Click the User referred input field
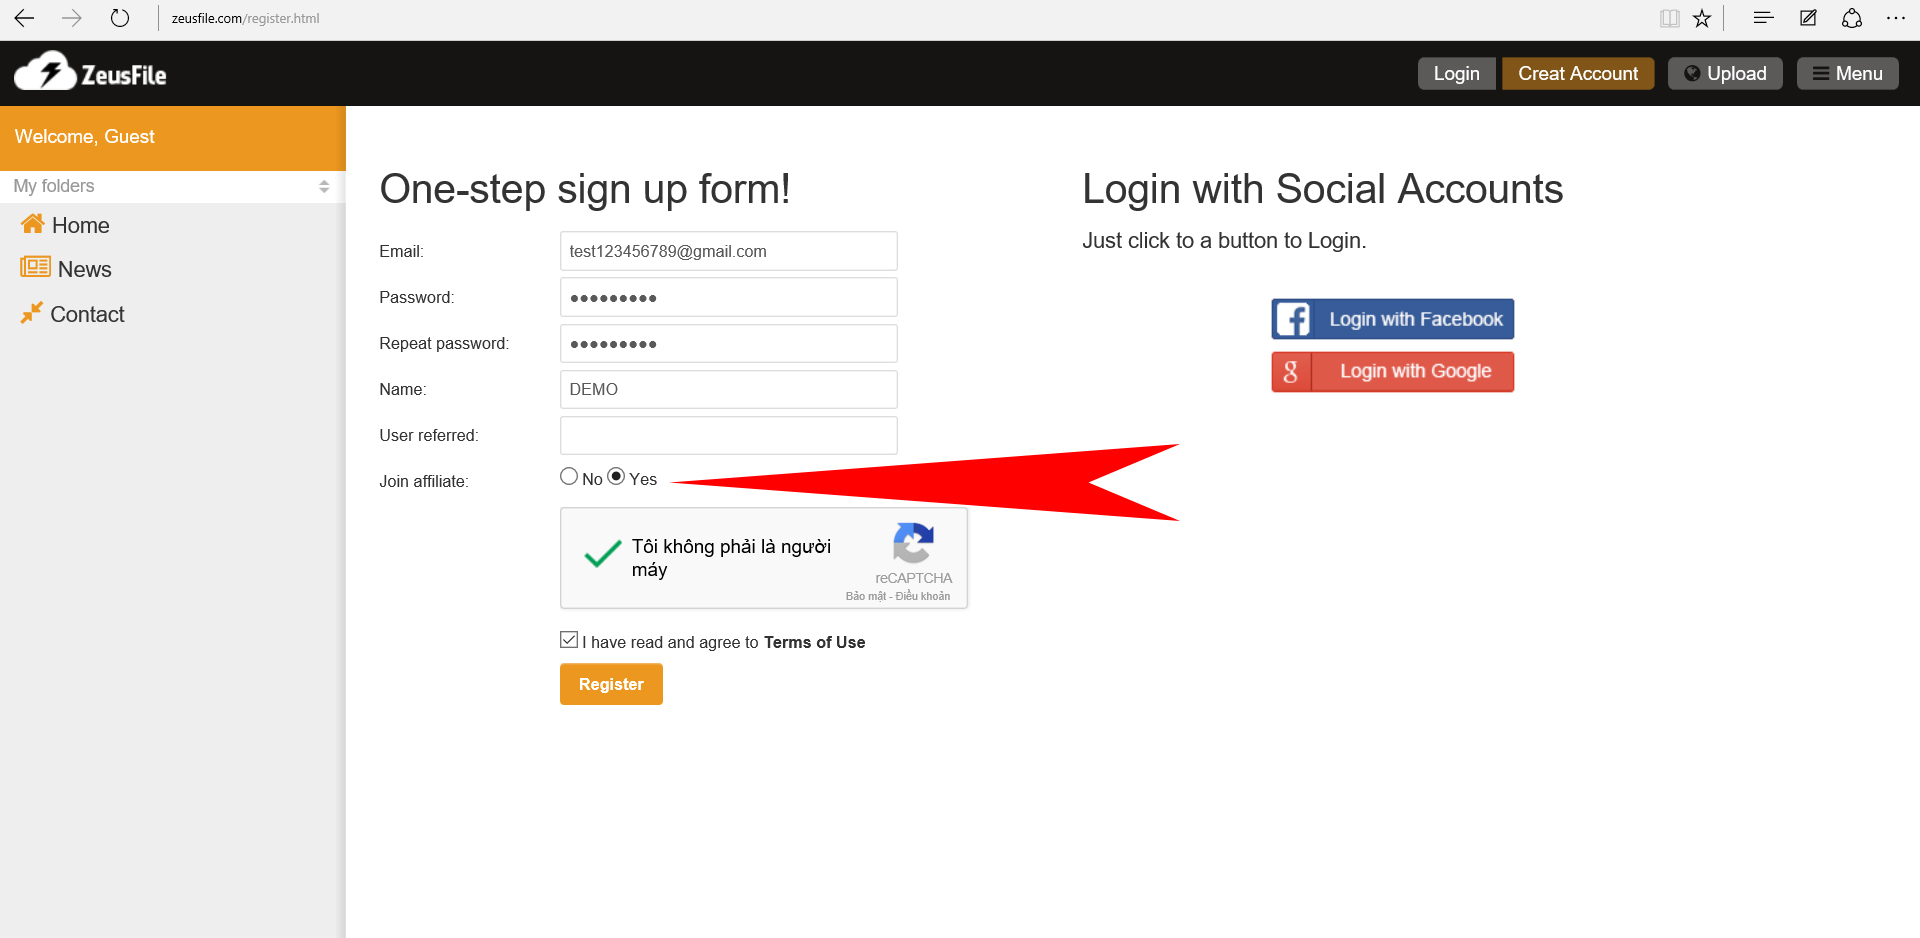Viewport: 1920px width, 938px height. click(x=728, y=436)
